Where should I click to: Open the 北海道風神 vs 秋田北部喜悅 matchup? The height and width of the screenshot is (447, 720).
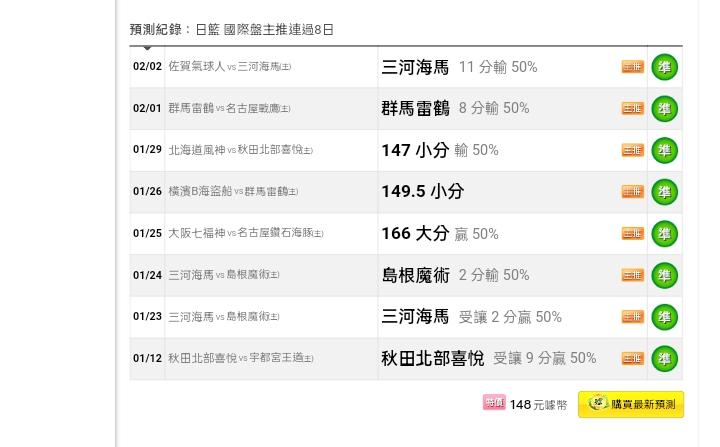(x=241, y=150)
